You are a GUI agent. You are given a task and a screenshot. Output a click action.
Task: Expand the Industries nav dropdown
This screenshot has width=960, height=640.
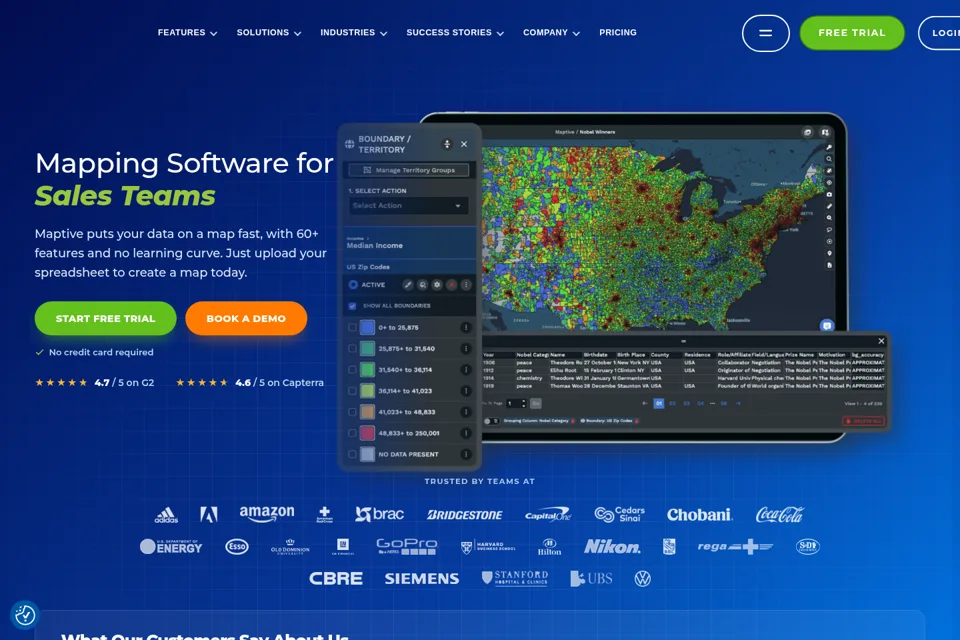[x=354, y=32]
